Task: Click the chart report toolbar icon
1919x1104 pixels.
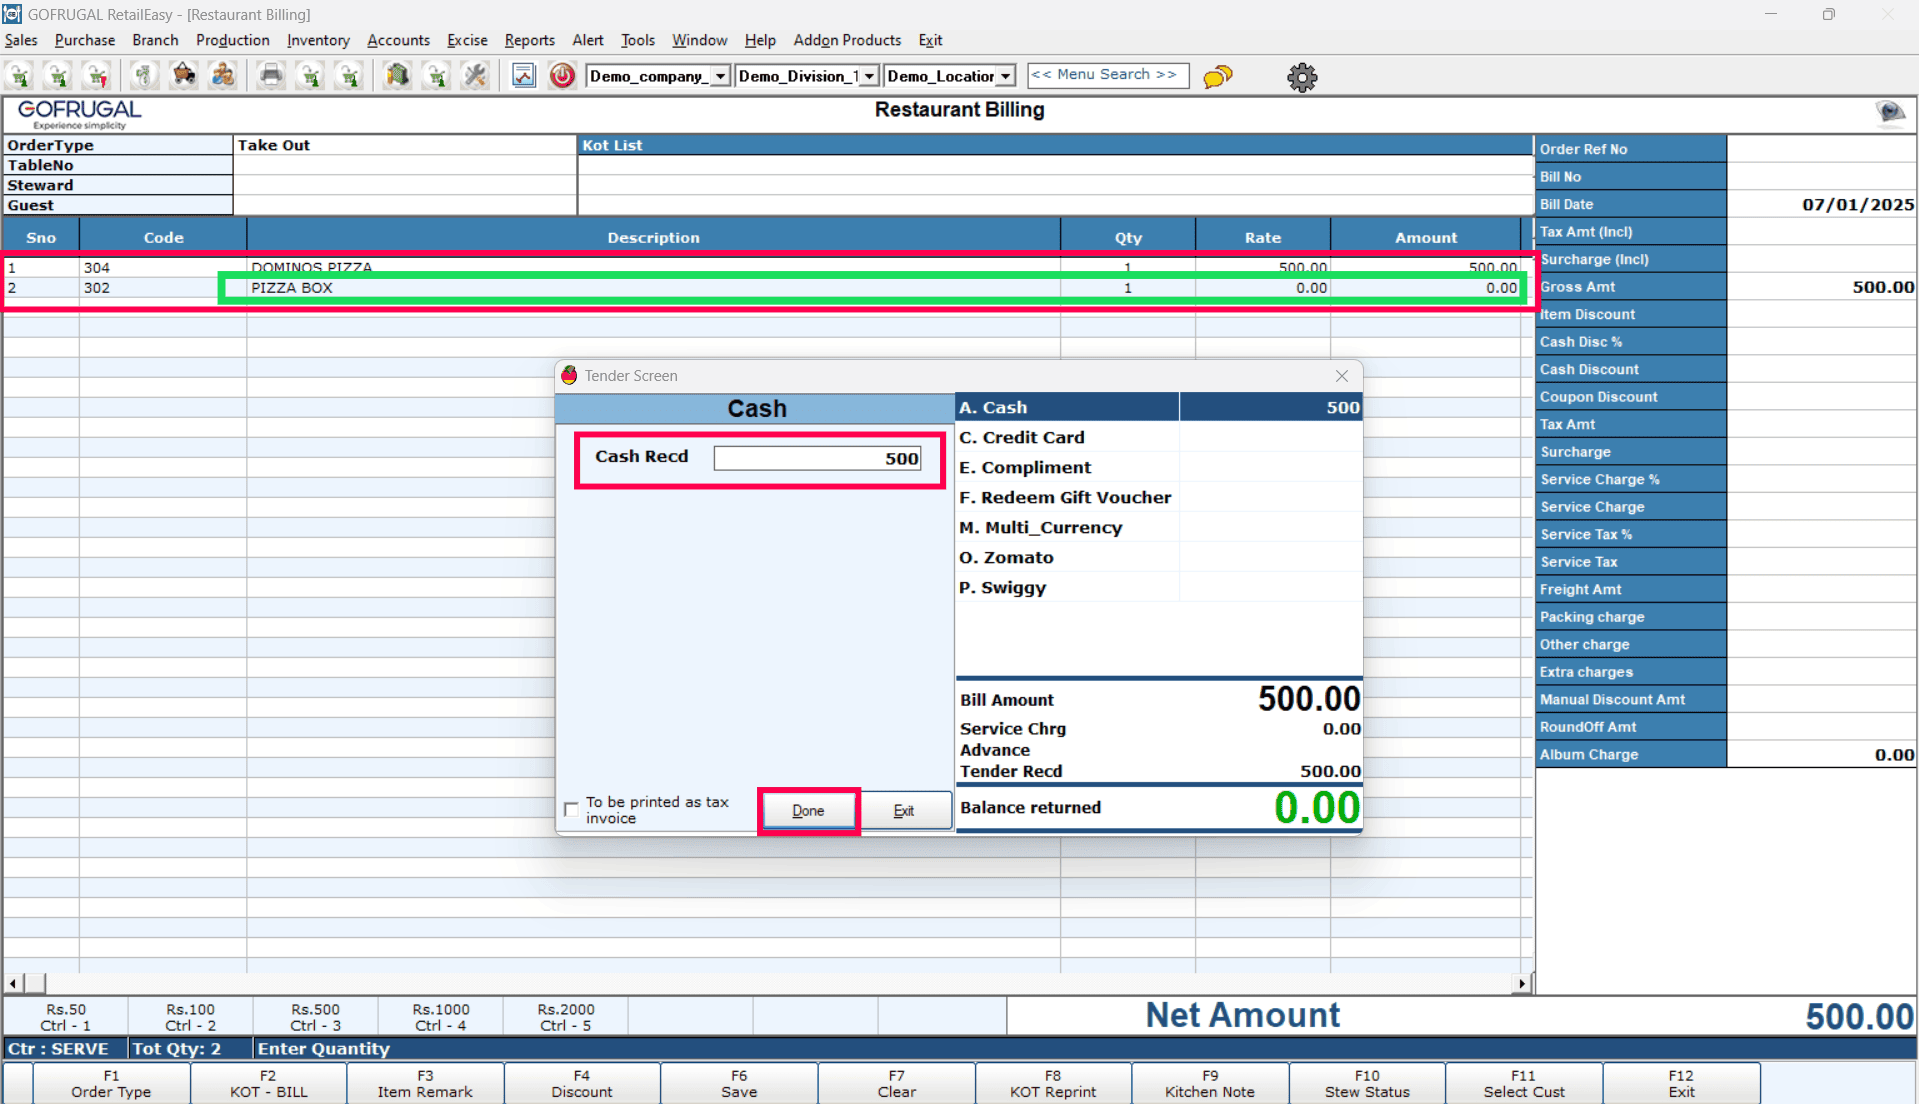Action: pyautogui.click(x=523, y=76)
